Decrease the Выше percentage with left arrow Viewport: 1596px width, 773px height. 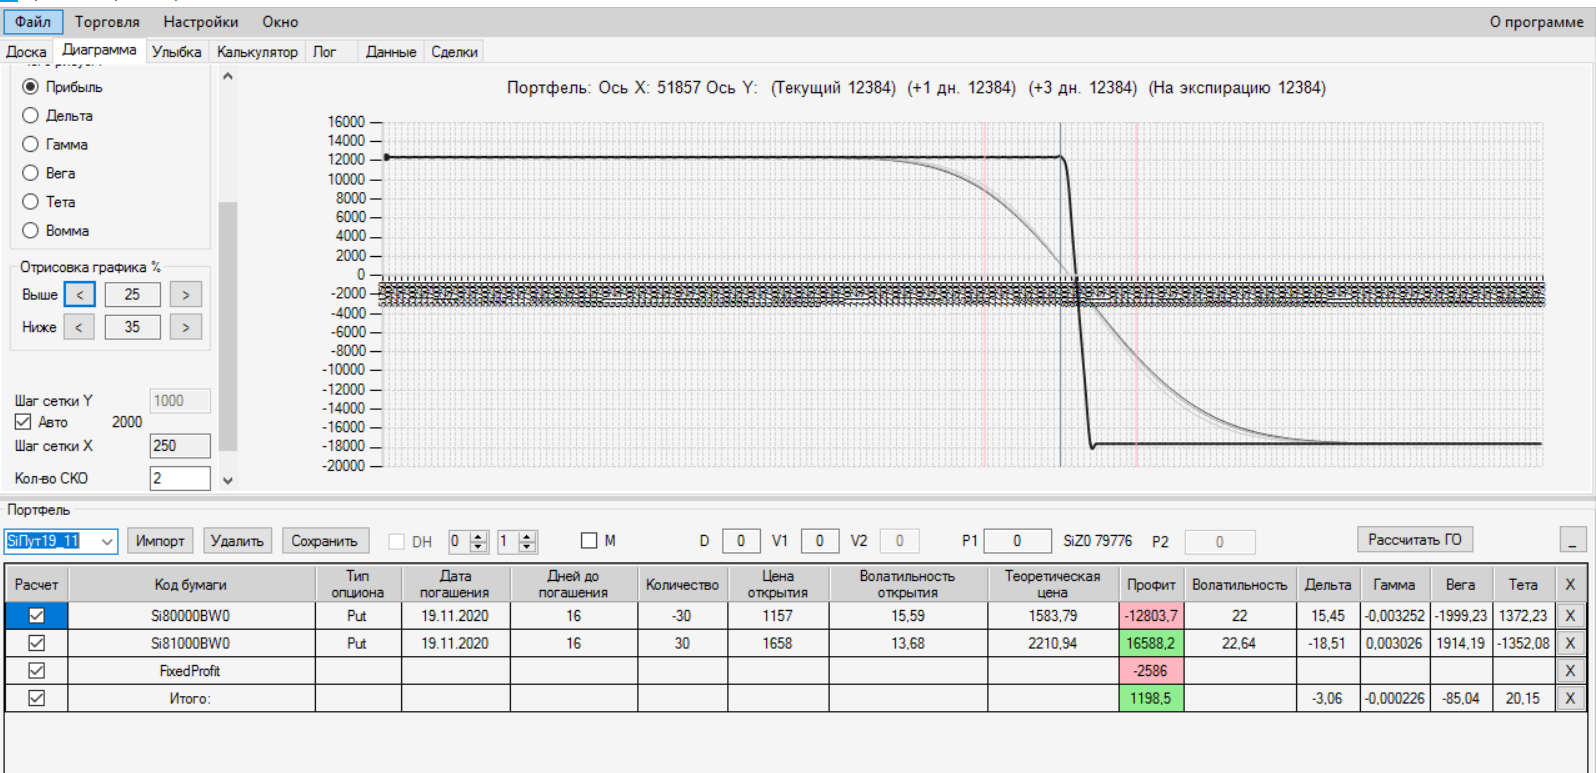[x=80, y=295]
